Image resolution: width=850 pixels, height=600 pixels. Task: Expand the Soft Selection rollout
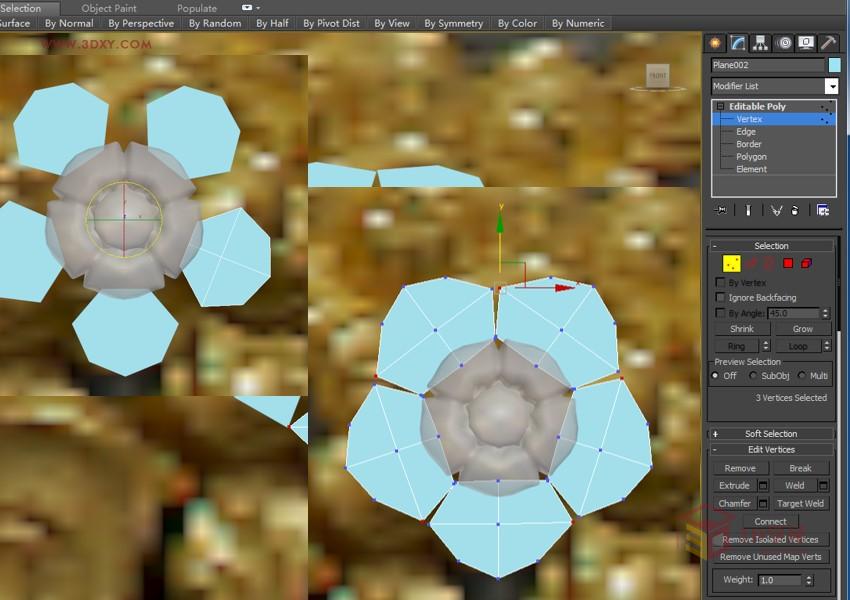(x=715, y=433)
